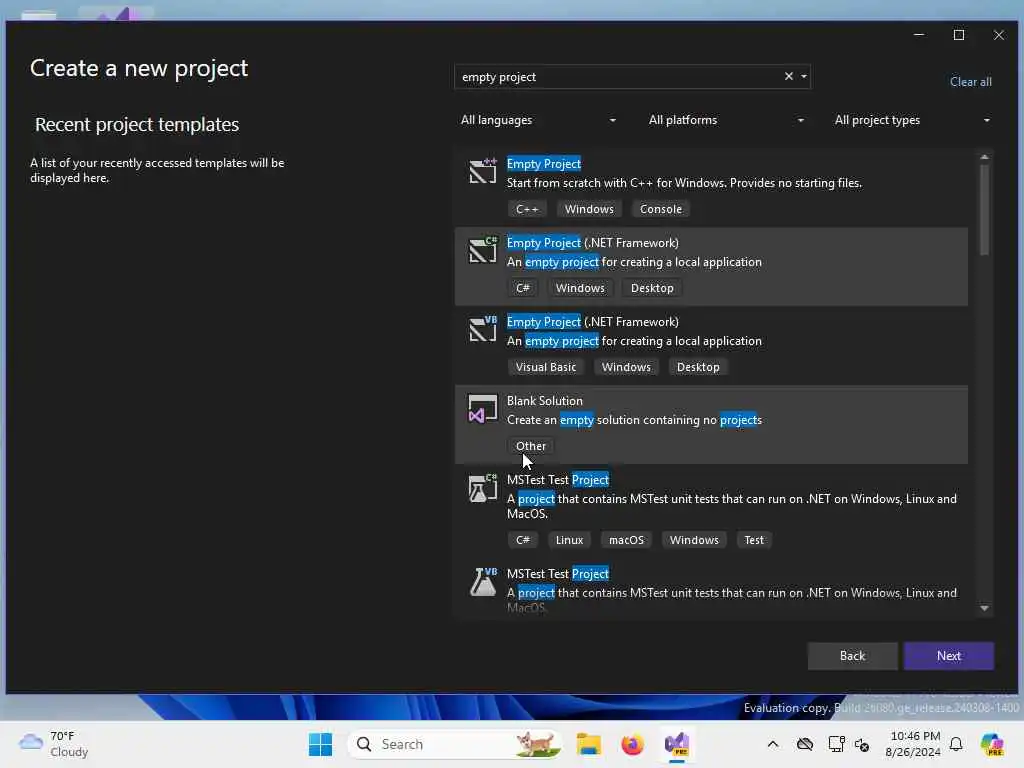This screenshot has height=768, width=1024.
Task: Show hidden system tray icons
Action: [773, 744]
